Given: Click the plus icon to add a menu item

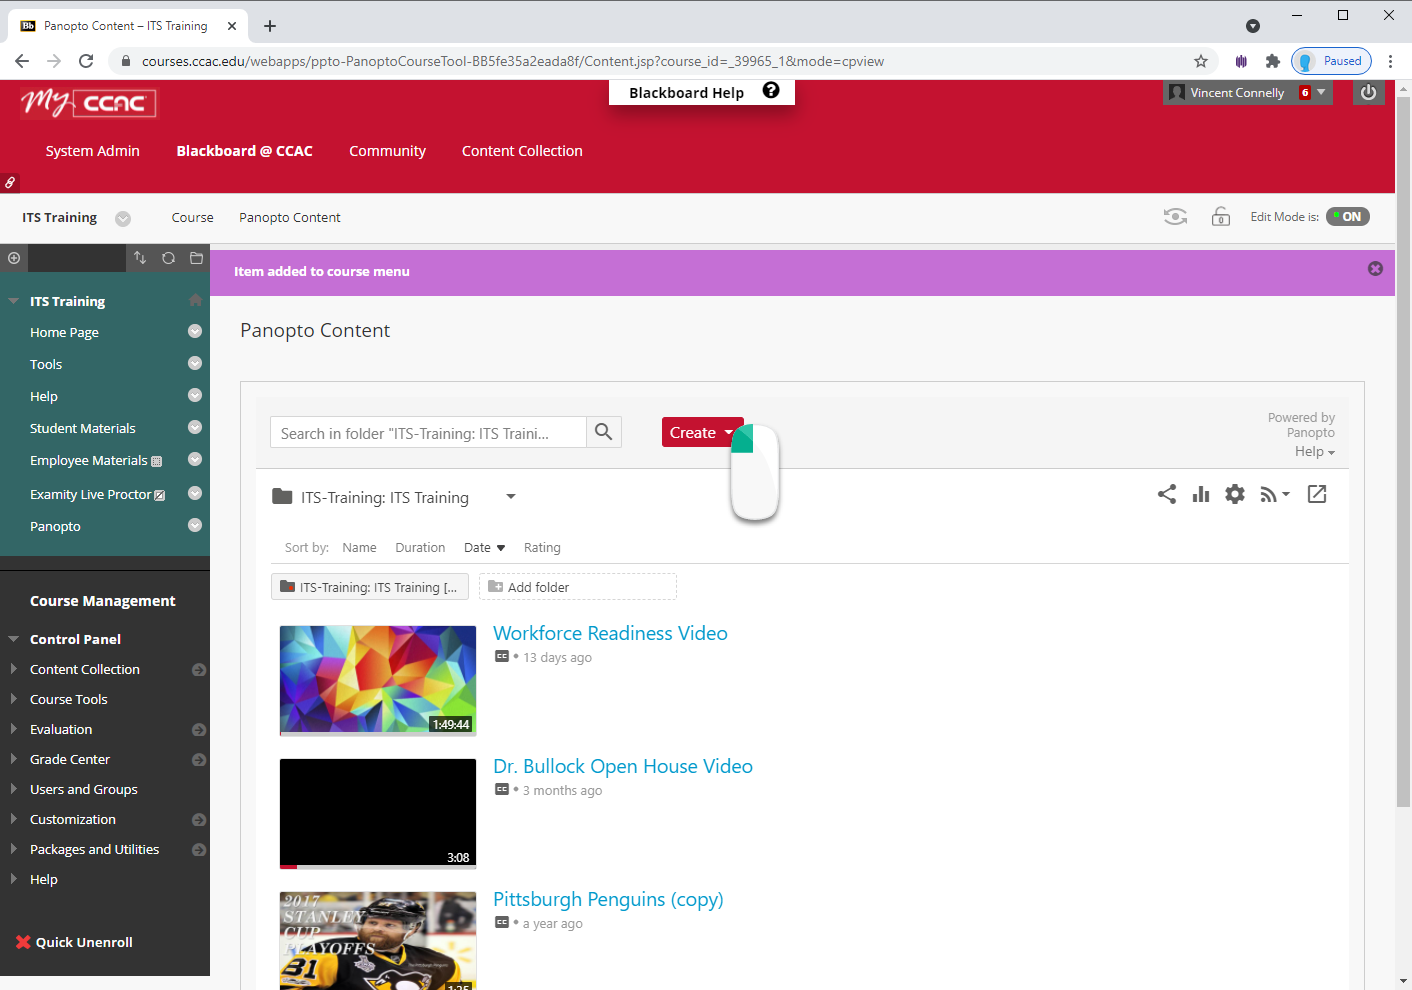Looking at the screenshot, I should pyautogui.click(x=14, y=258).
